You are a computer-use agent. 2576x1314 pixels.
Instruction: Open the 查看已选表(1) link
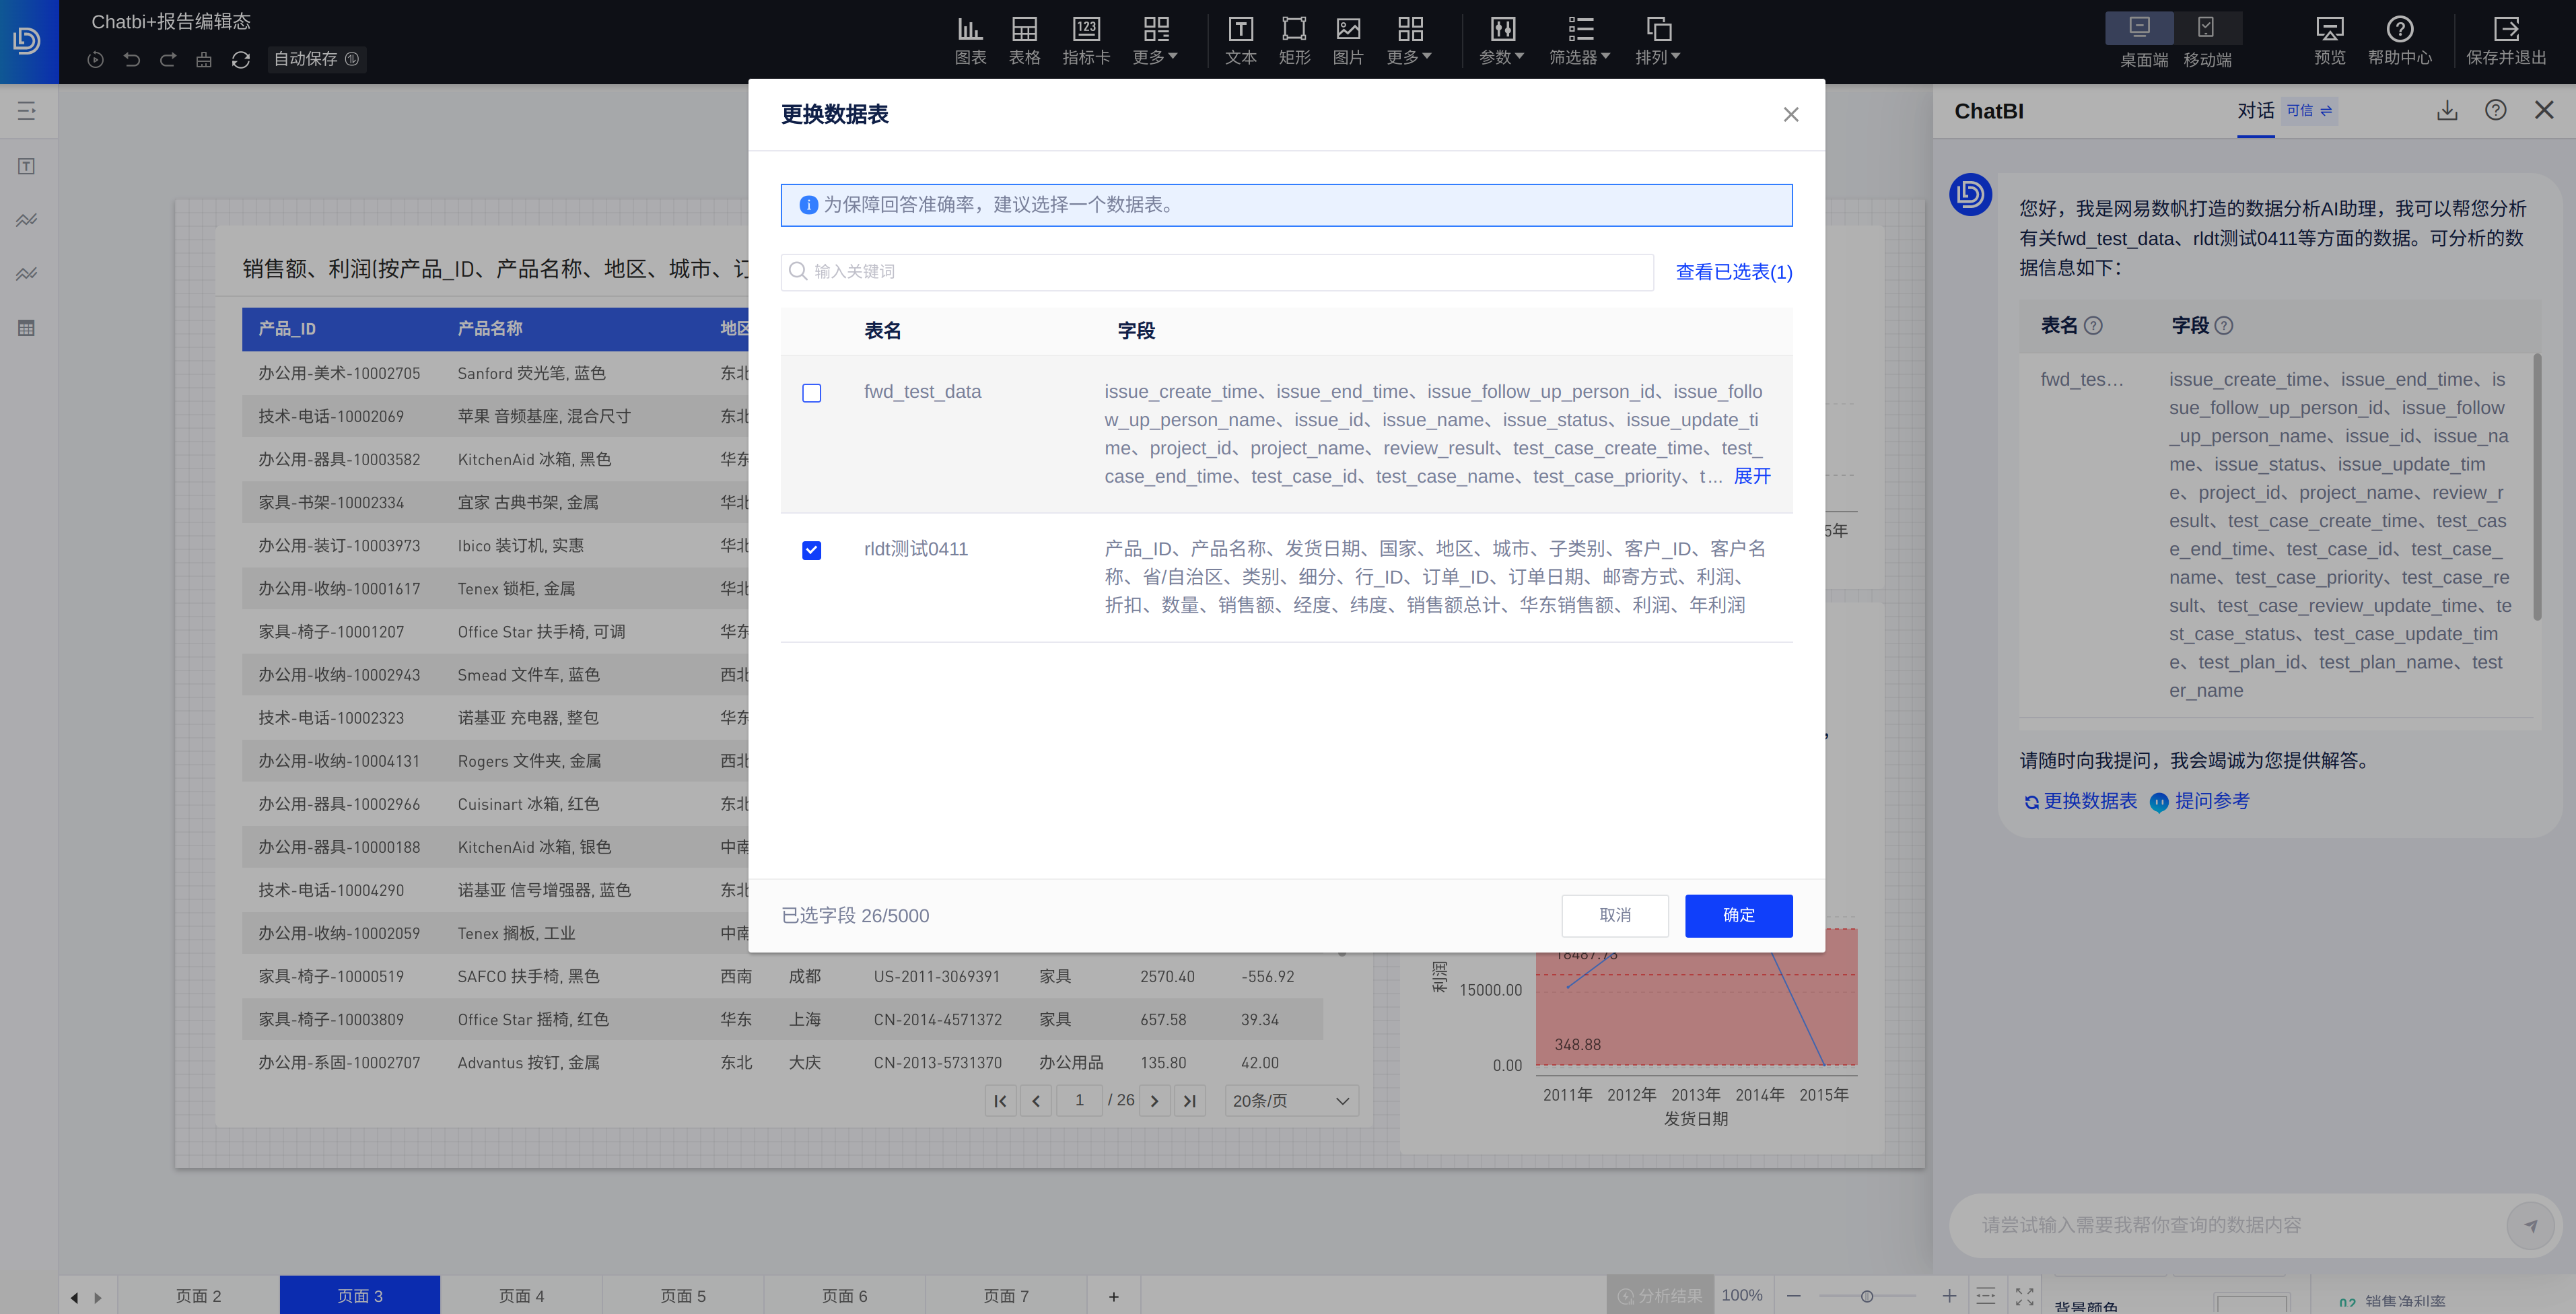pyautogui.click(x=1733, y=272)
